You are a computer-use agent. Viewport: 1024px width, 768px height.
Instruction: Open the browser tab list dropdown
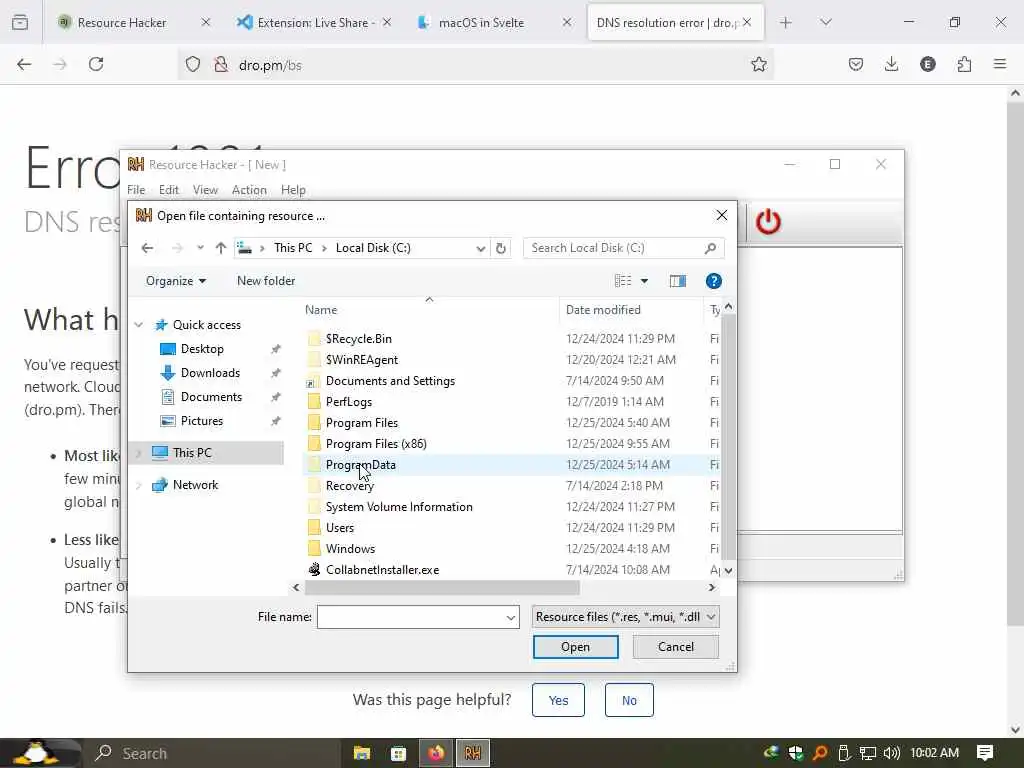click(825, 22)
